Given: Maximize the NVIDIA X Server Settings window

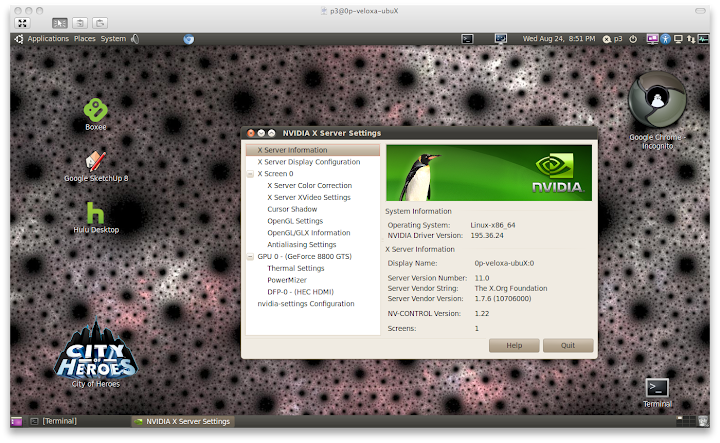Looking at the screenshot, I should click(x=271, y=133).
